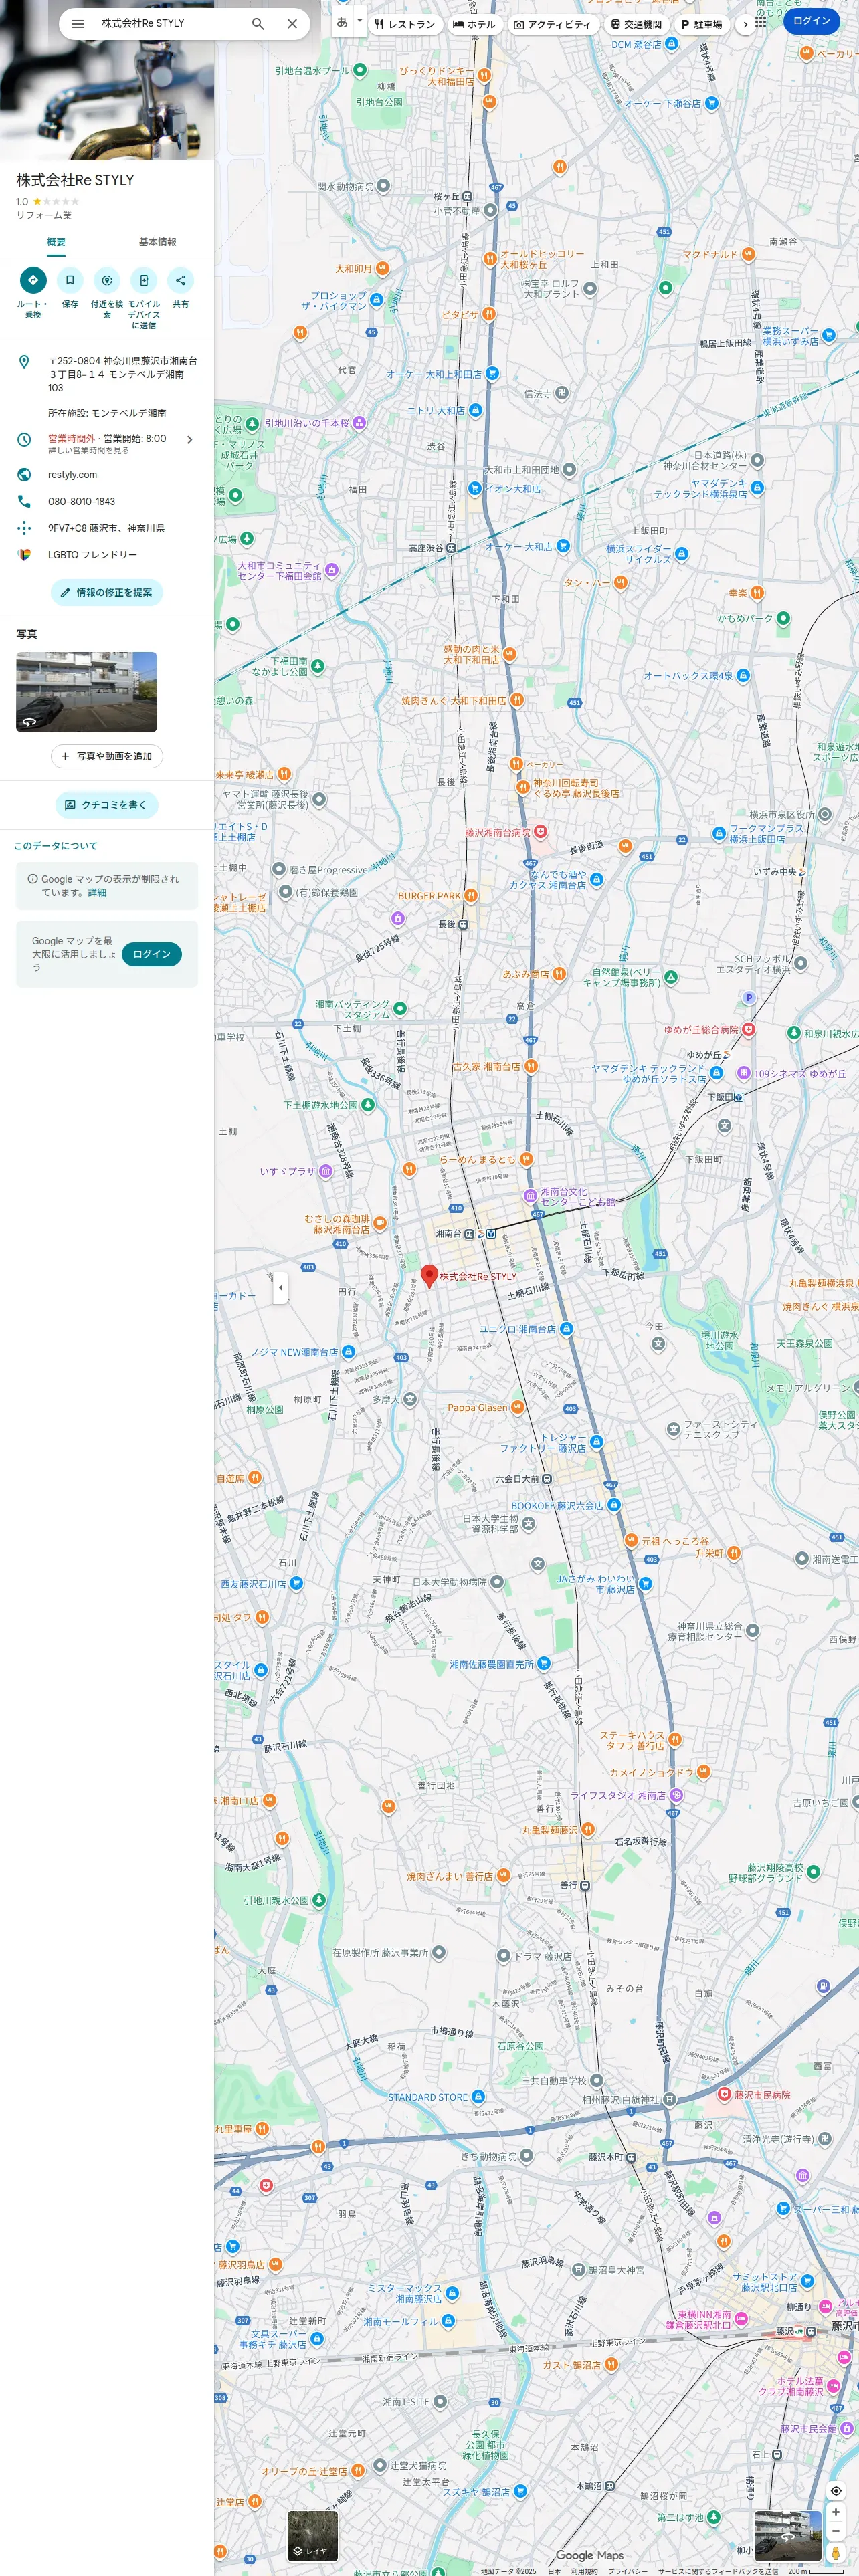Click the blue ログイン button at top right
This screenshot has width=859, height=2576.
coord(811,21)
